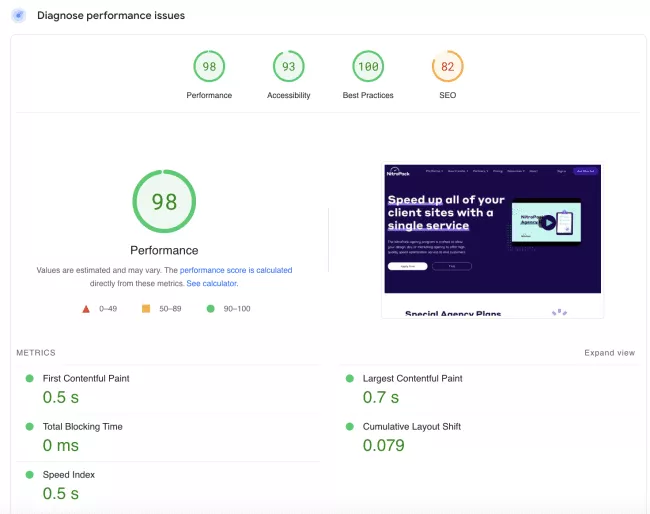Expand the metrics with Expand view
650x514 pixels.
[x=609, y=353]
